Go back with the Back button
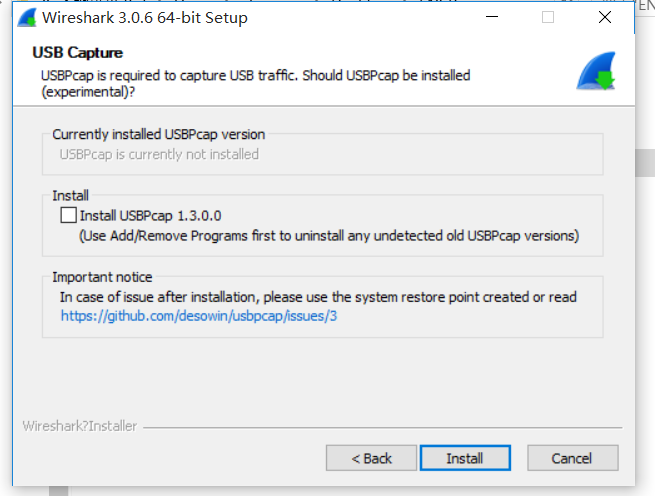This screenshot has height=496, width=655. click(371, 458)
